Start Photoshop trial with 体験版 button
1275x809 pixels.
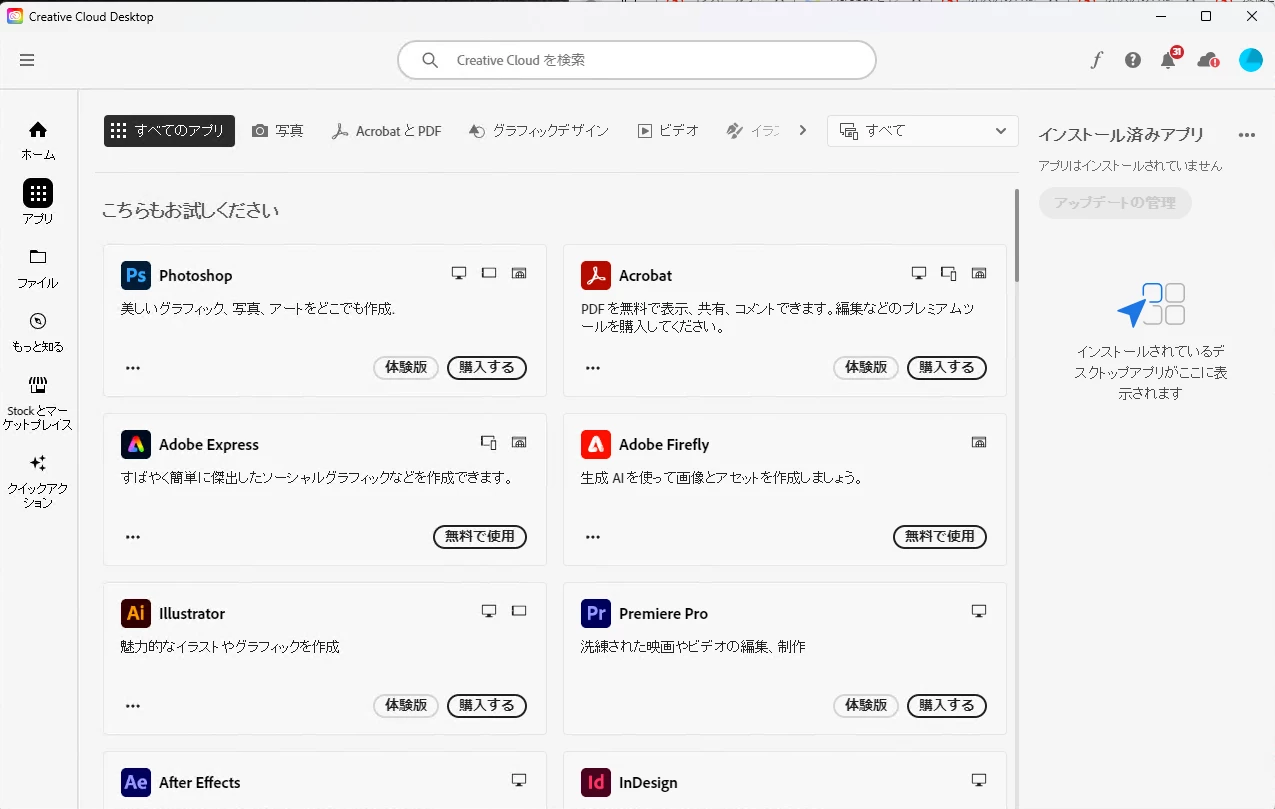tap(406, 367)
